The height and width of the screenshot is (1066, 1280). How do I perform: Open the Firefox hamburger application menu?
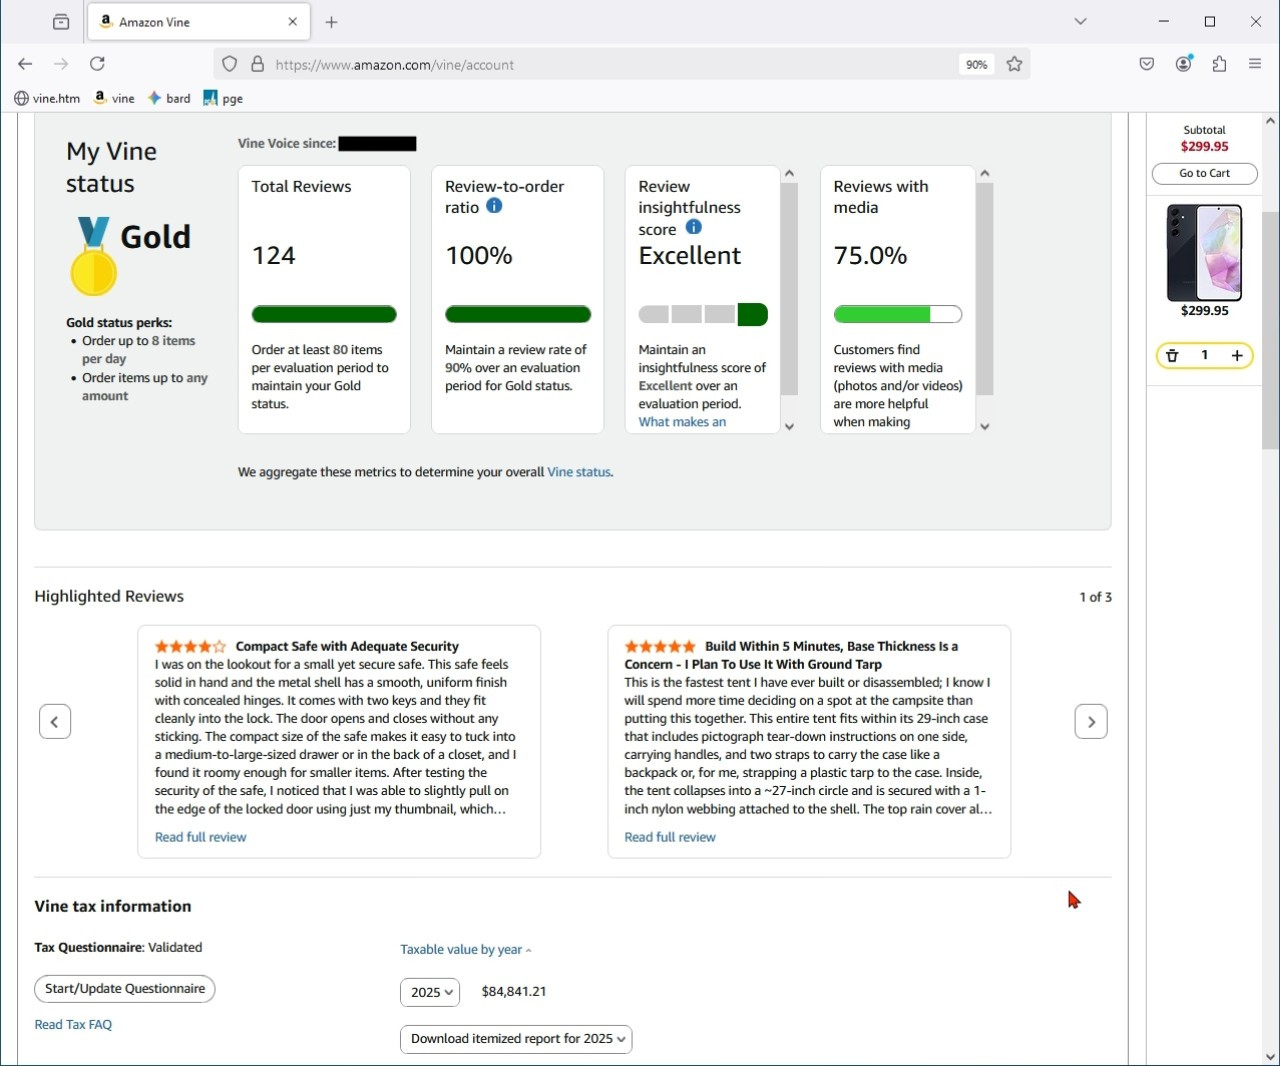click(1255, 64)
